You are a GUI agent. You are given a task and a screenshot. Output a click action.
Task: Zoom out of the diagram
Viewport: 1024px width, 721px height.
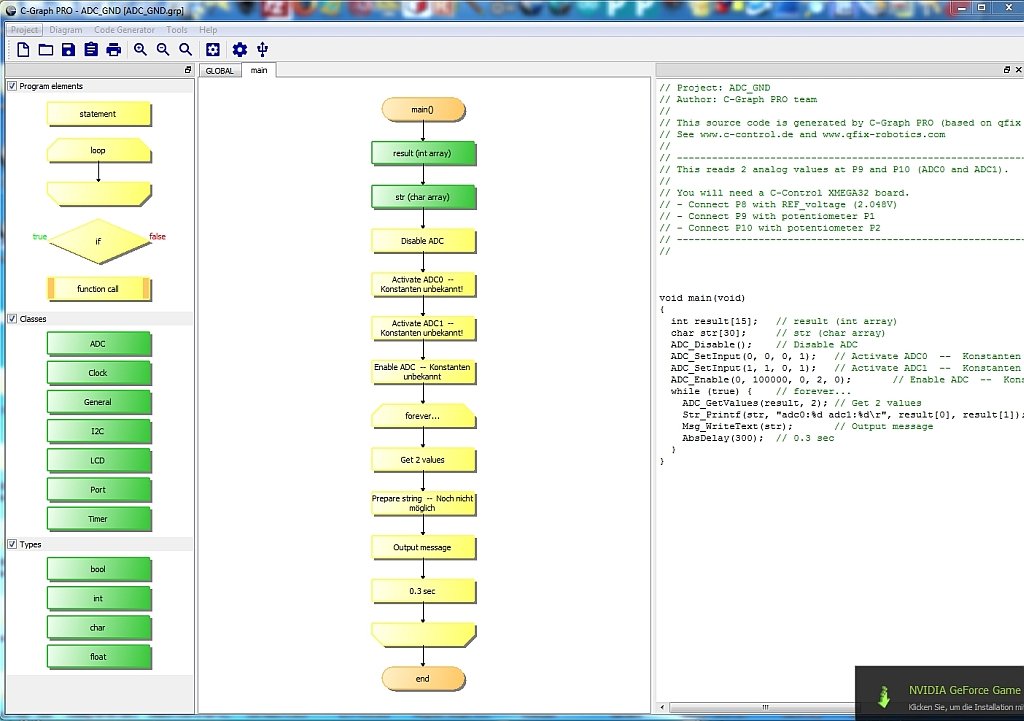pos(163,50)
